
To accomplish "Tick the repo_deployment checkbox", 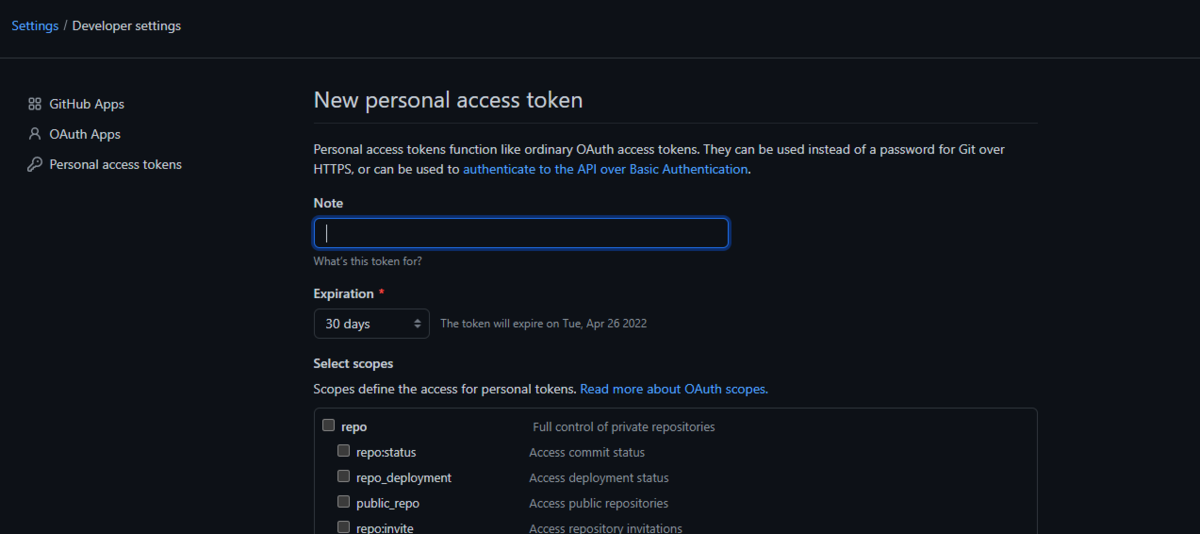I will (343, 477).
